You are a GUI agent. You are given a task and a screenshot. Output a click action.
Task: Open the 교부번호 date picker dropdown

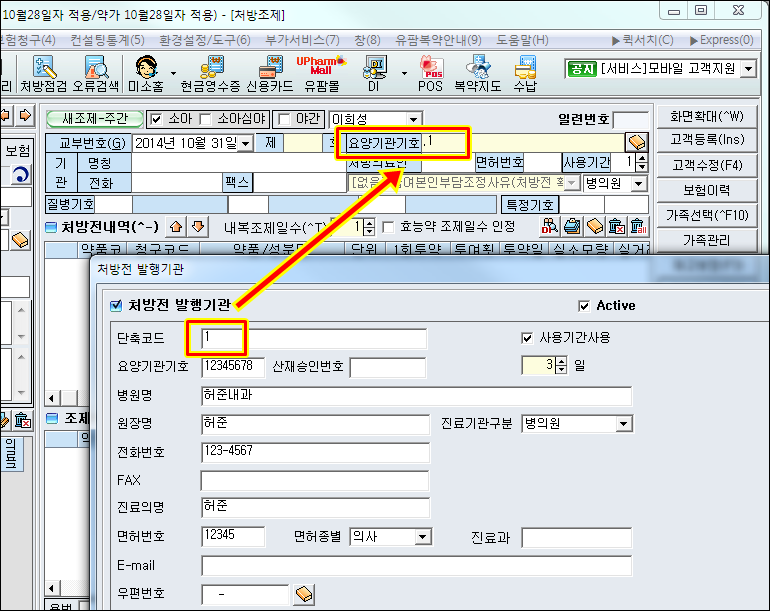point(246,143)
